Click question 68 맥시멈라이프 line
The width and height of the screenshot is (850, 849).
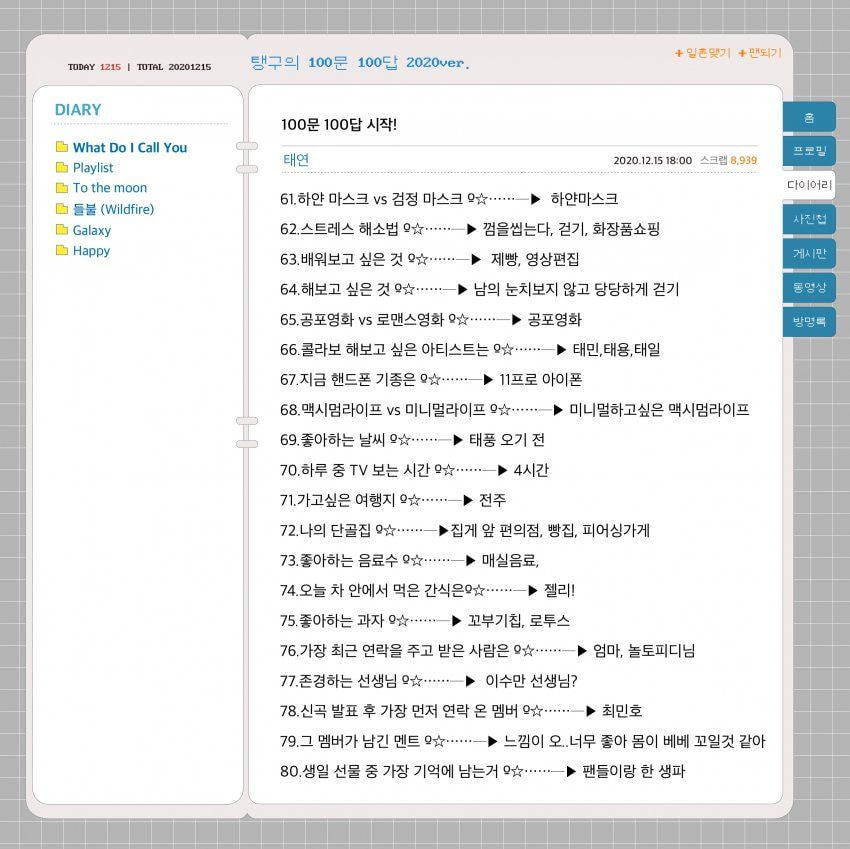point(514,409)
